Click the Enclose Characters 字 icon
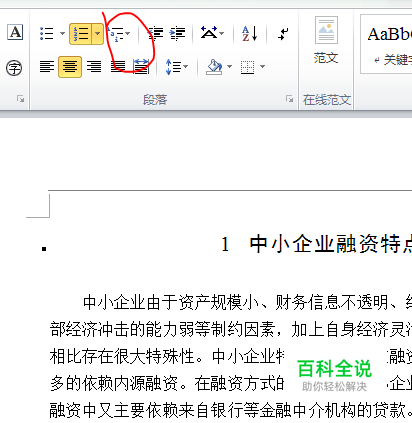The width and height of the screenshot is (412, 423). click(x=14, y=68)
